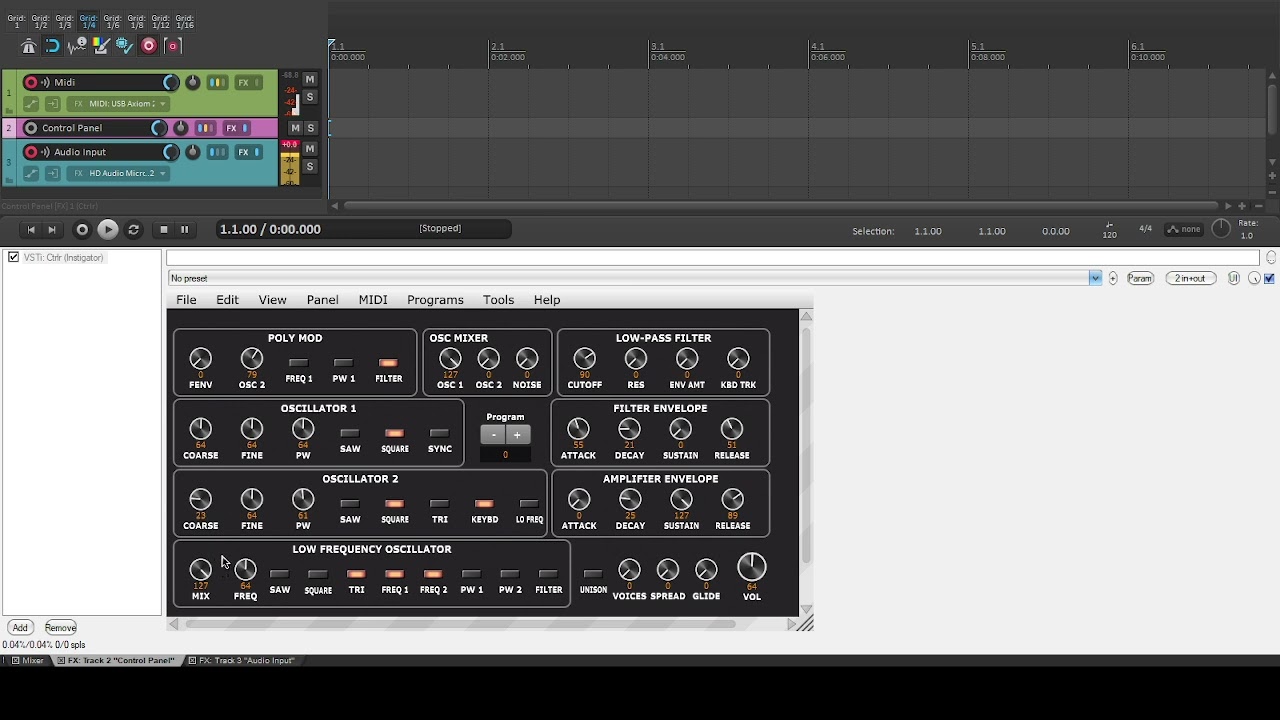Toggle the metronome icon in the toolbar
This screenshot has width=1280, height=720.
click(28, 46)
